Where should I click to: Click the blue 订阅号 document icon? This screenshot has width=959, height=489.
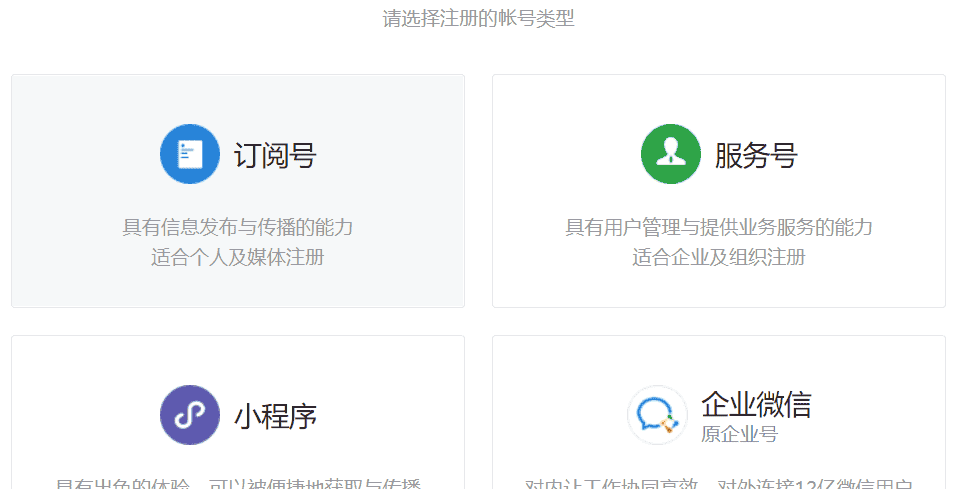point(190,154)
